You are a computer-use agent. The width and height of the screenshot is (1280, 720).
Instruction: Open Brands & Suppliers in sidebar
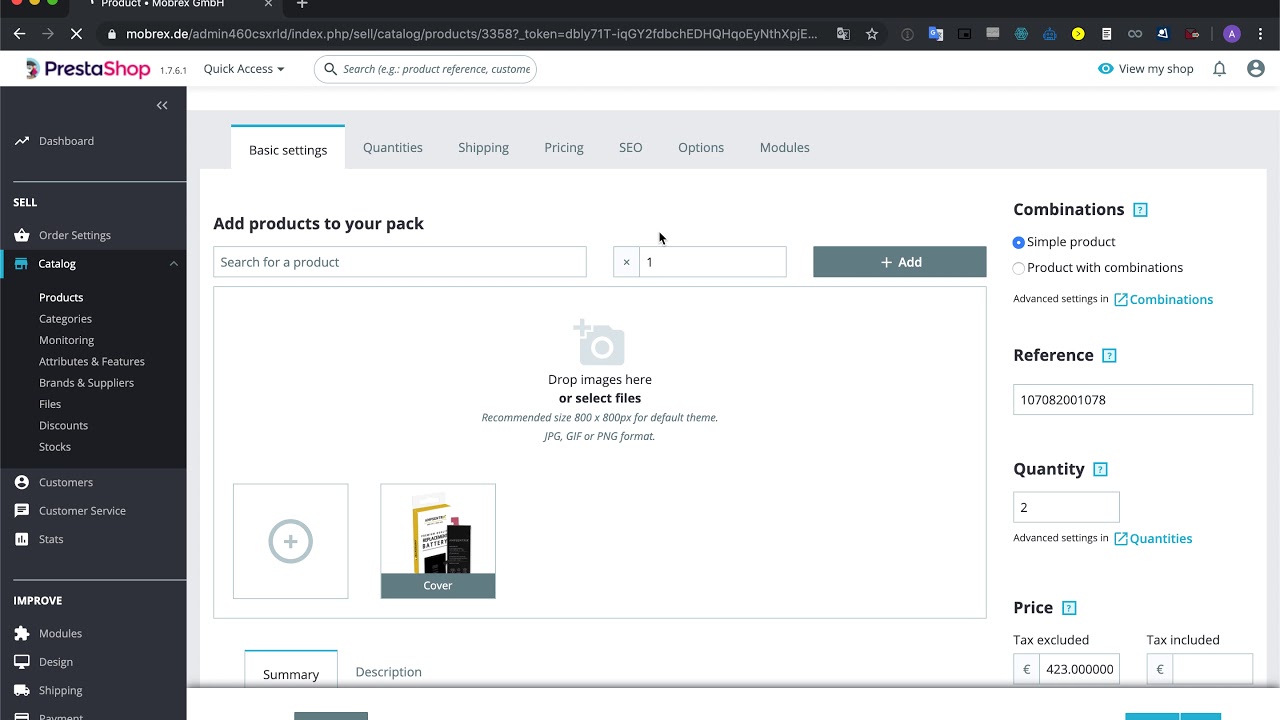[86, 383]
